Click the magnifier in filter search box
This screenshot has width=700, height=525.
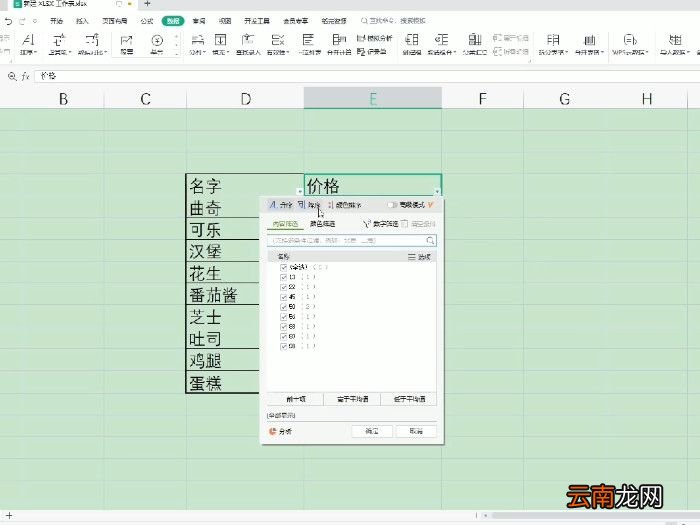point(430,241)
